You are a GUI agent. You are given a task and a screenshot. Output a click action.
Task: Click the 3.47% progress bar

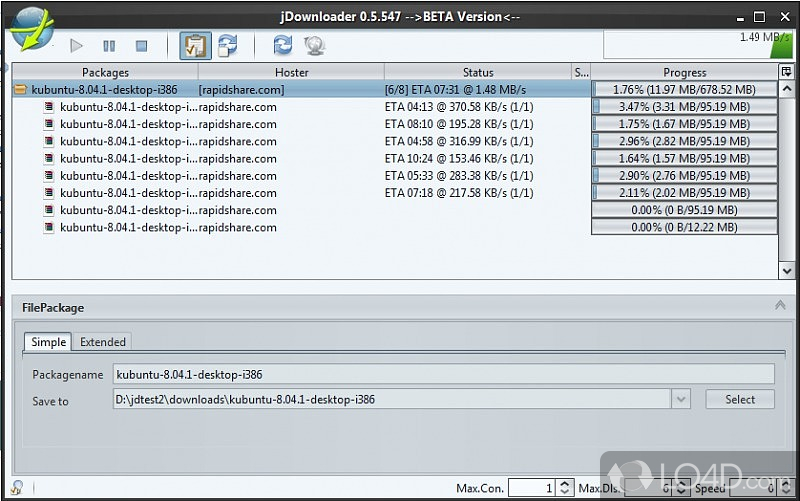click(x=684, y=107)
